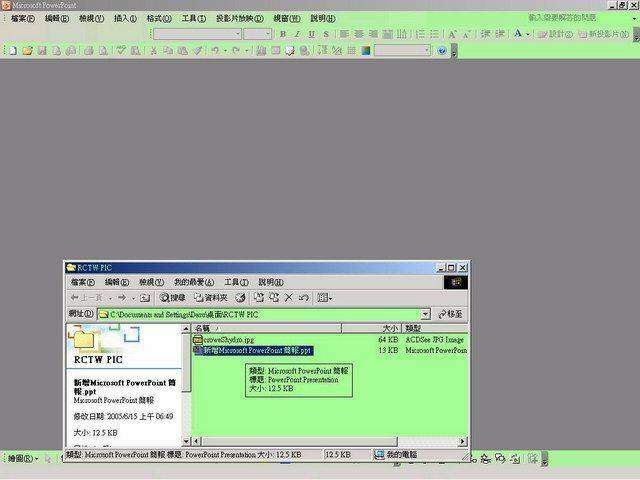Image resolution: width=640 pixels, height=480 pixels.
Task: Open PowerPoint 工具(T) menu
Action: click(x=193, y=18)
